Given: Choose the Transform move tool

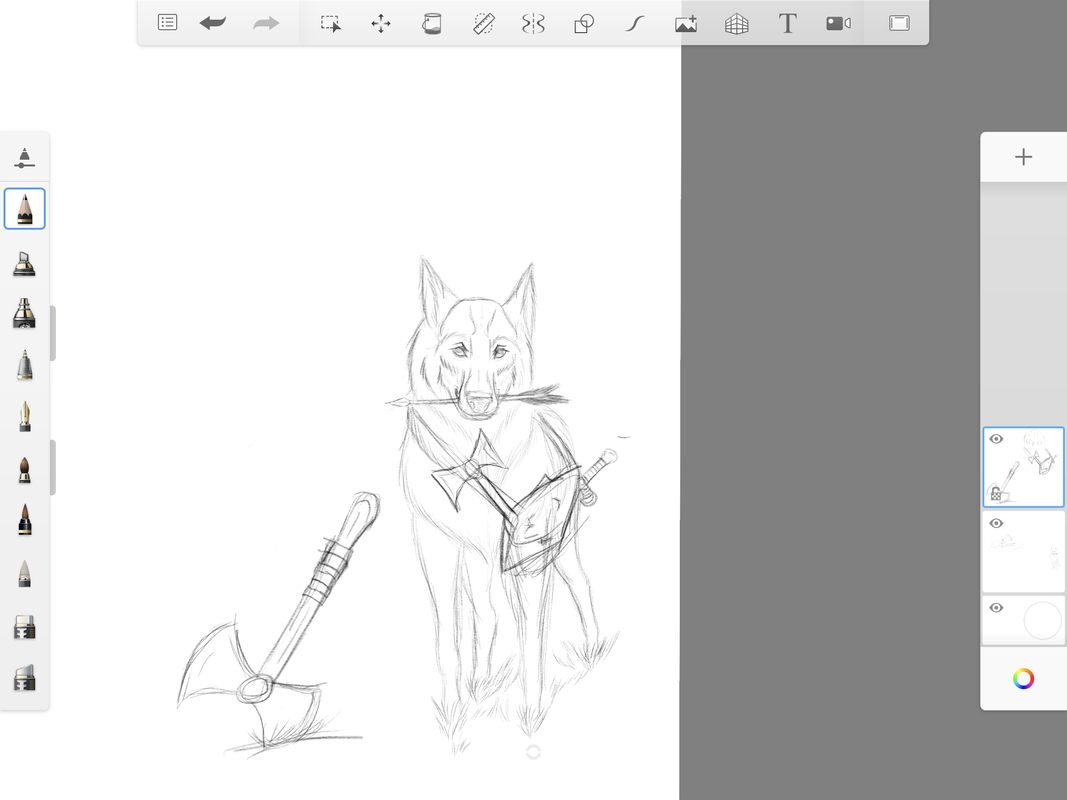Looking at the screenshot, I should click(381, 23).
